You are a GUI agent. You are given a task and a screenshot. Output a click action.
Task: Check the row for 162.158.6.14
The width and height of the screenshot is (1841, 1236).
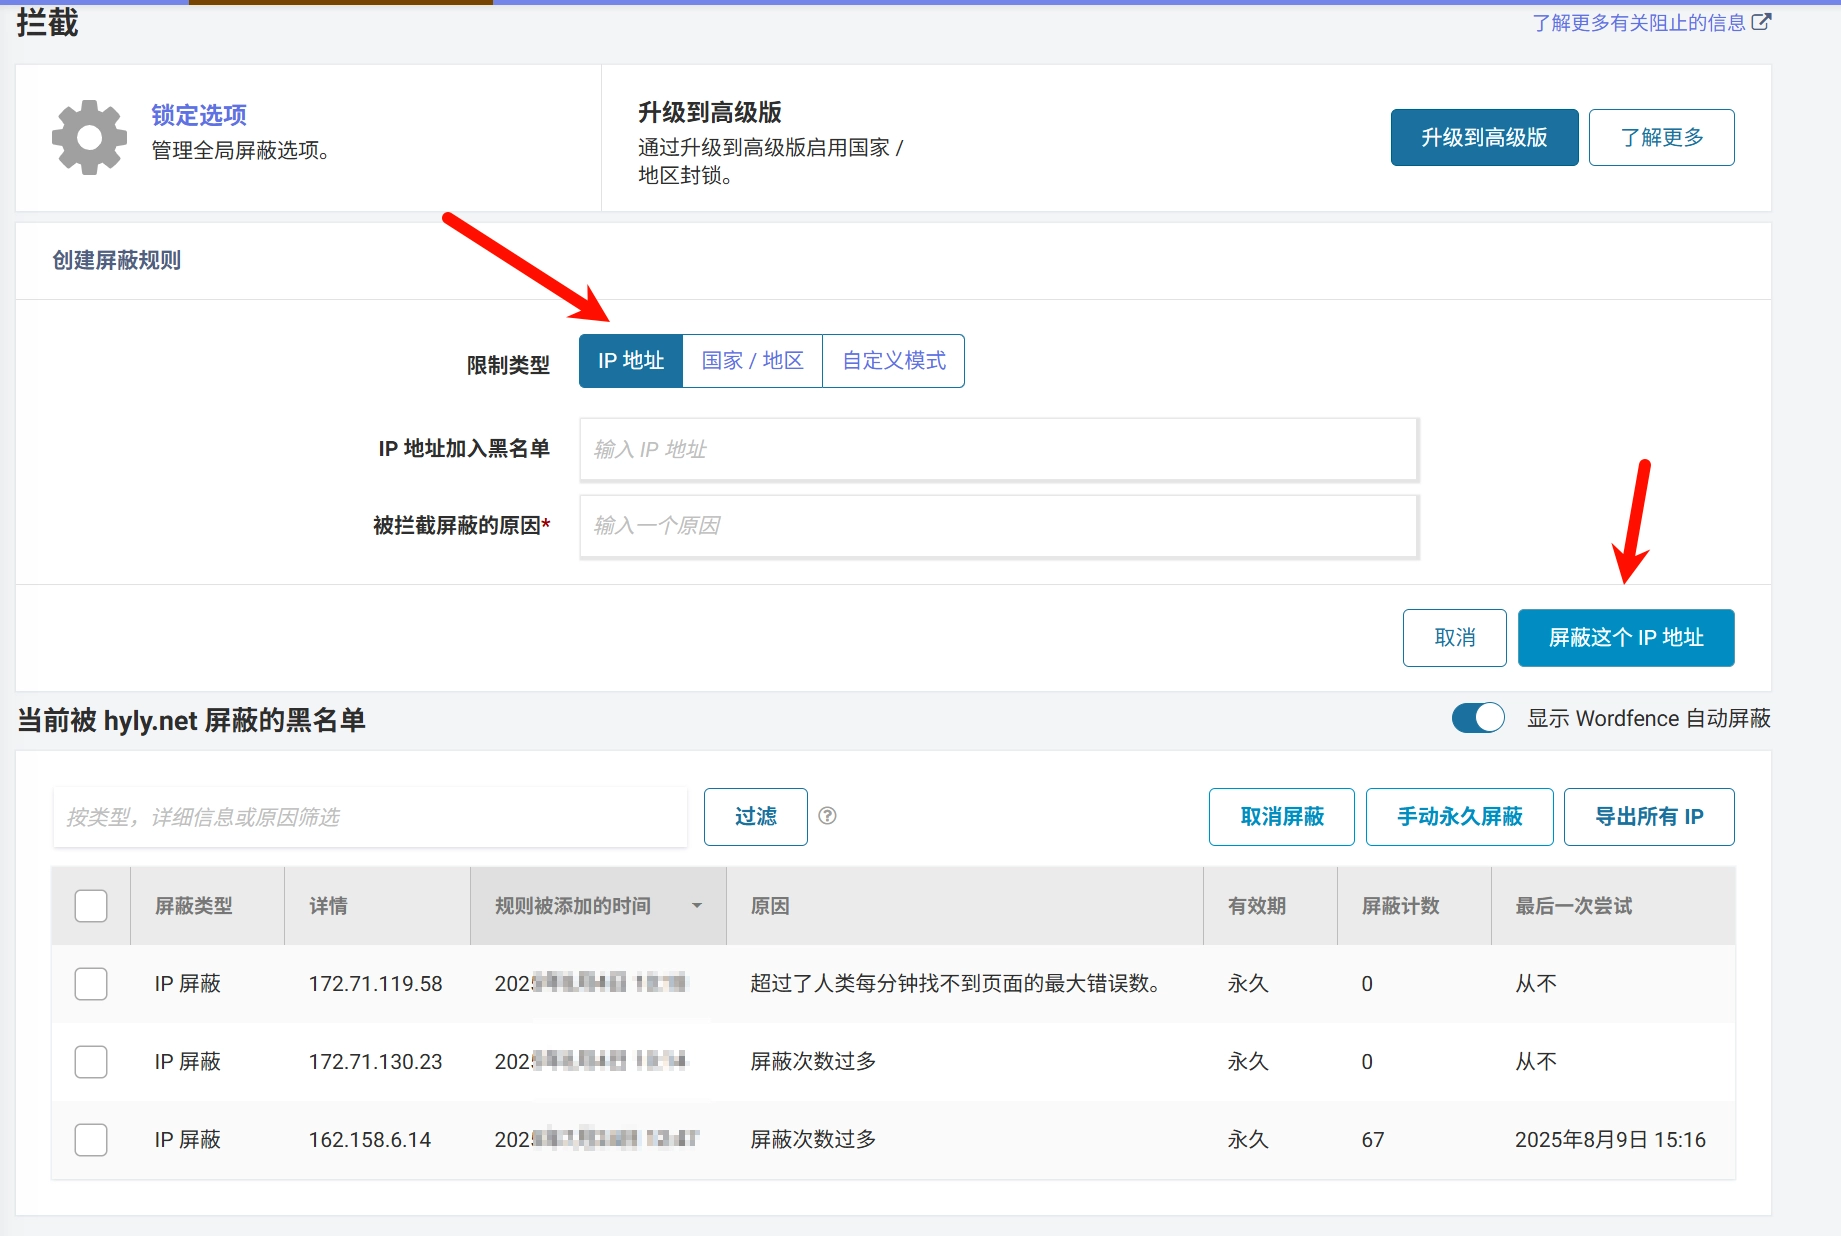tap(91, 1140)
